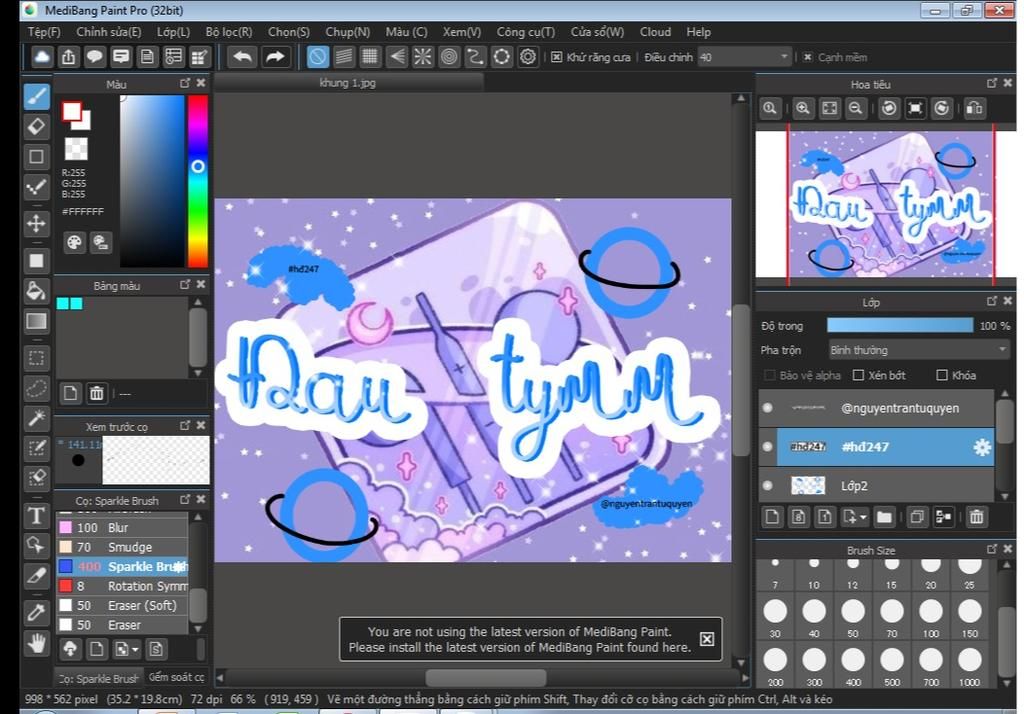Click the canvas horizontal scrollbar thumb
The image size is (1024, 714).
pyautogui.click(x=486, y=677)
